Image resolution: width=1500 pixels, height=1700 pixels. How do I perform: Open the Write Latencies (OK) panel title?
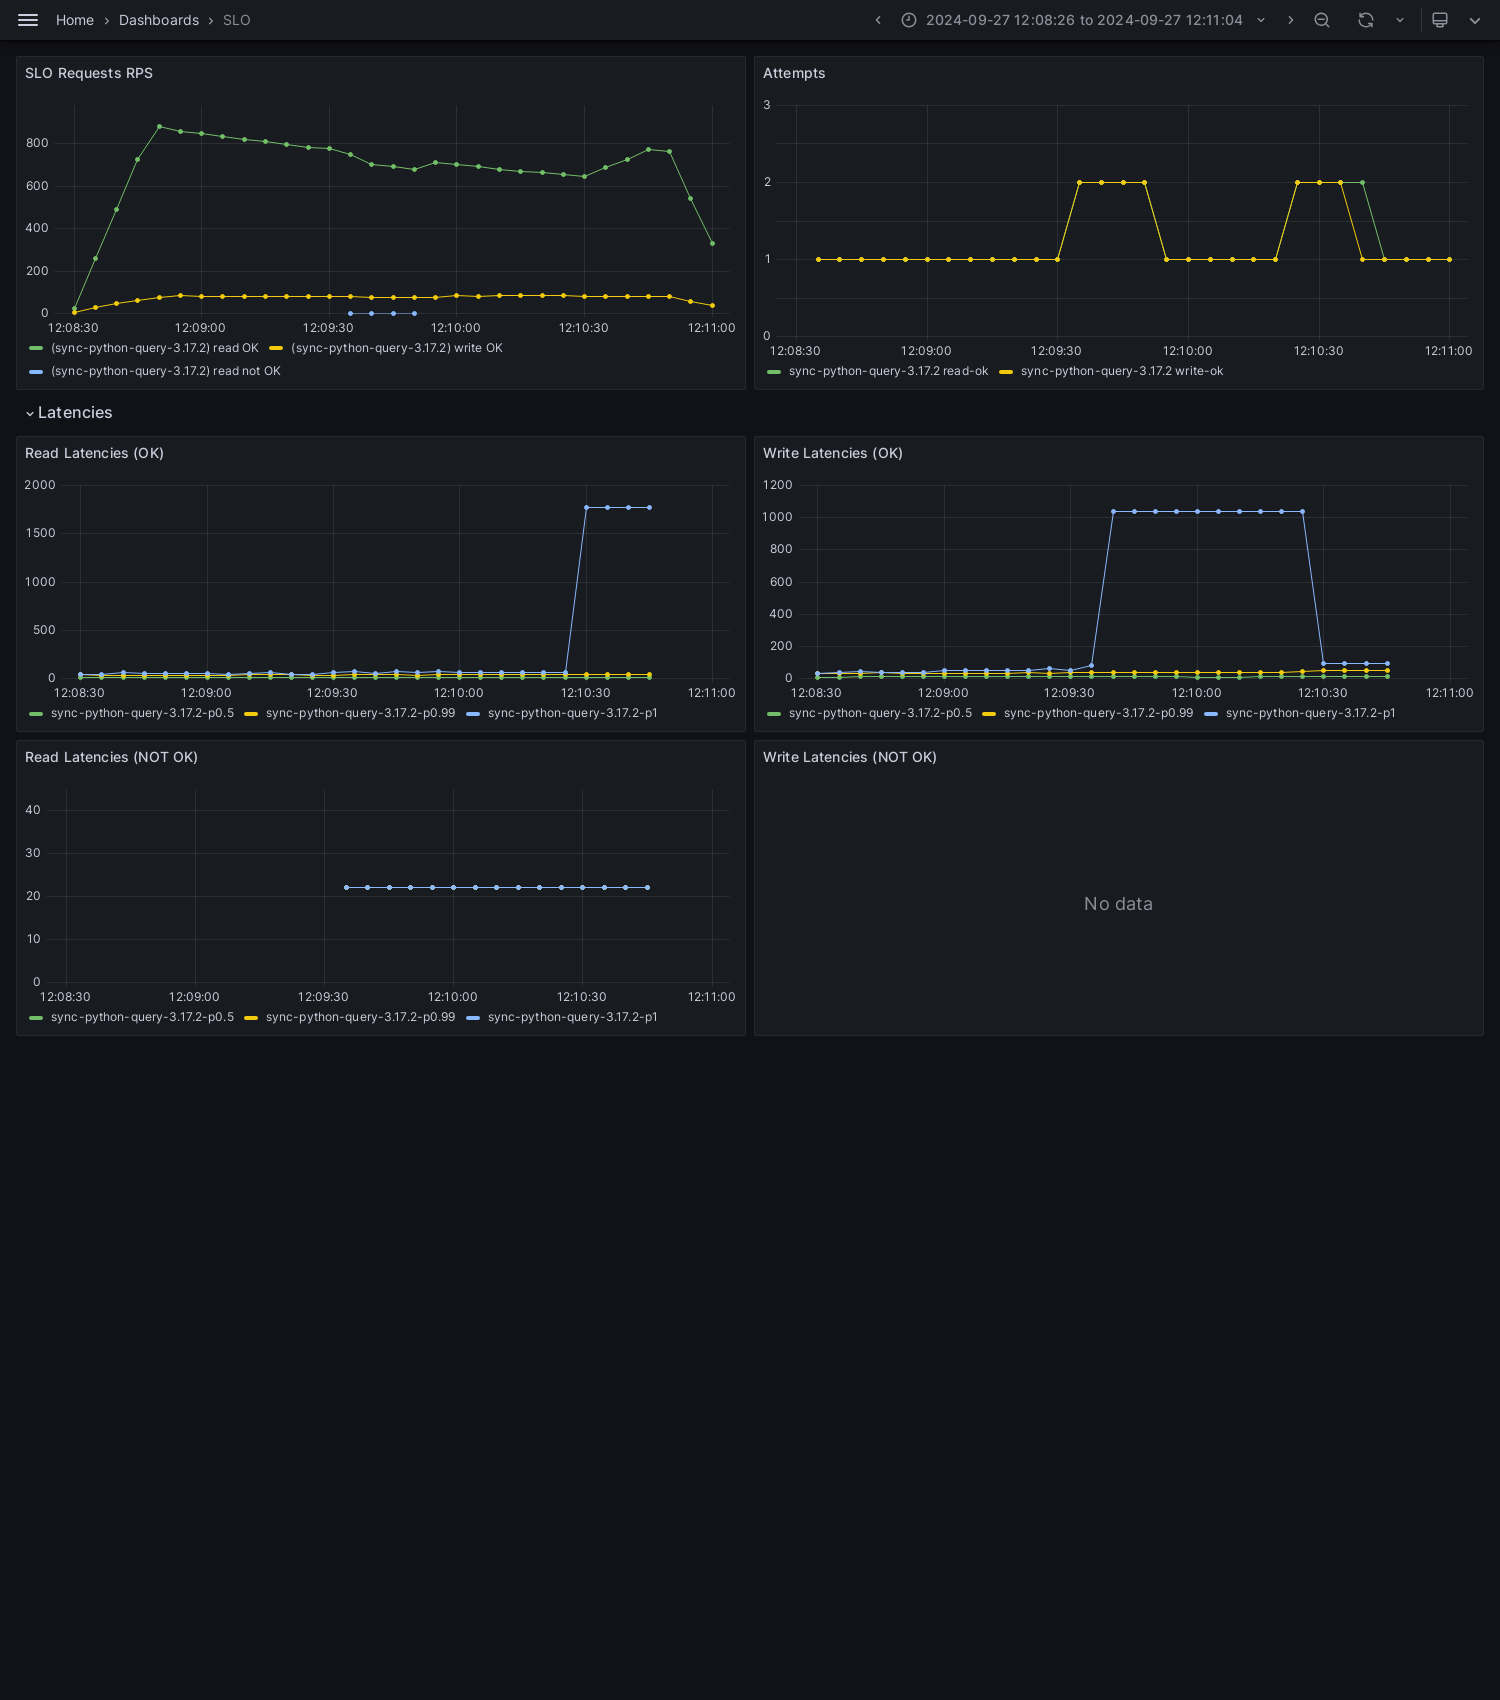click(833, 453)
